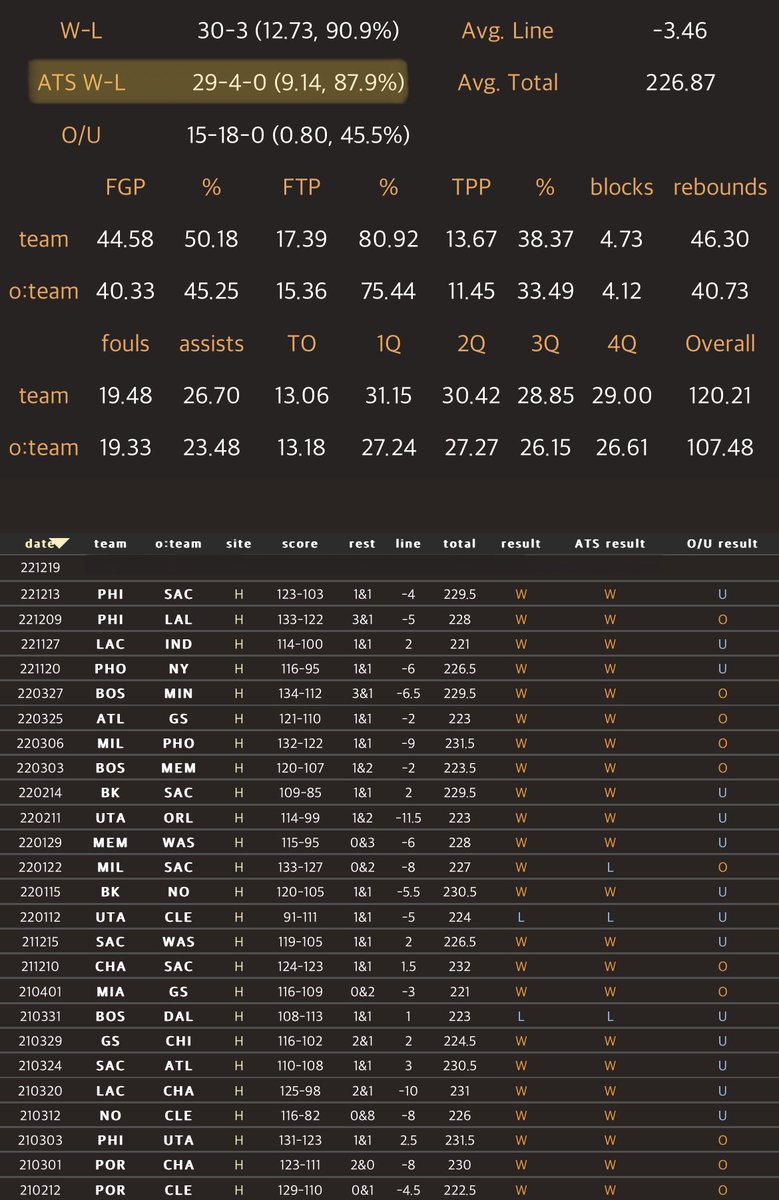This screenshot has width=779, height=1200.
Task: Click the blocks stat header
Action: [621, 187]
